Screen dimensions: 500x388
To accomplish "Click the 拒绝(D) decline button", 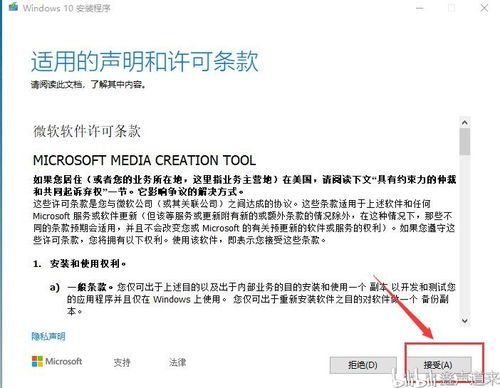I will pos(363,365).
